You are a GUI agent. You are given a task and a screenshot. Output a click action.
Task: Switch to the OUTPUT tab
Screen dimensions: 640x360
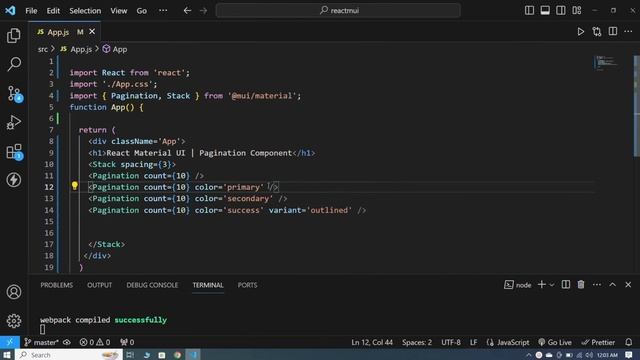tap(99, 285)
